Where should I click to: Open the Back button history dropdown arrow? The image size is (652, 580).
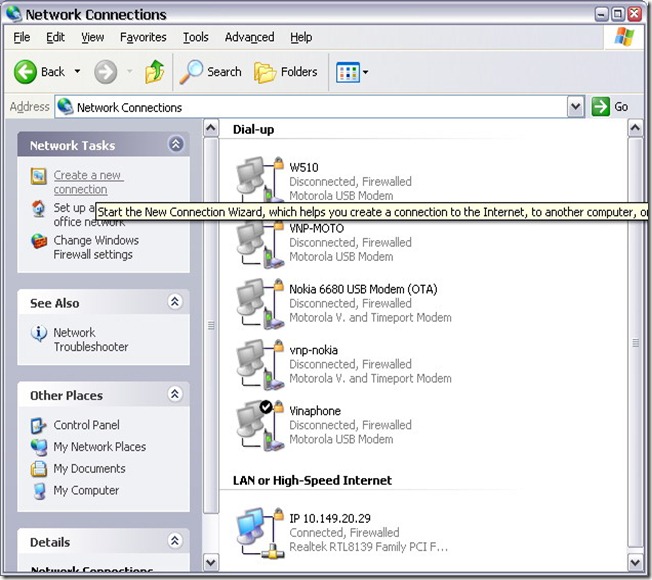pyautogui.click(x=77, y=72)
